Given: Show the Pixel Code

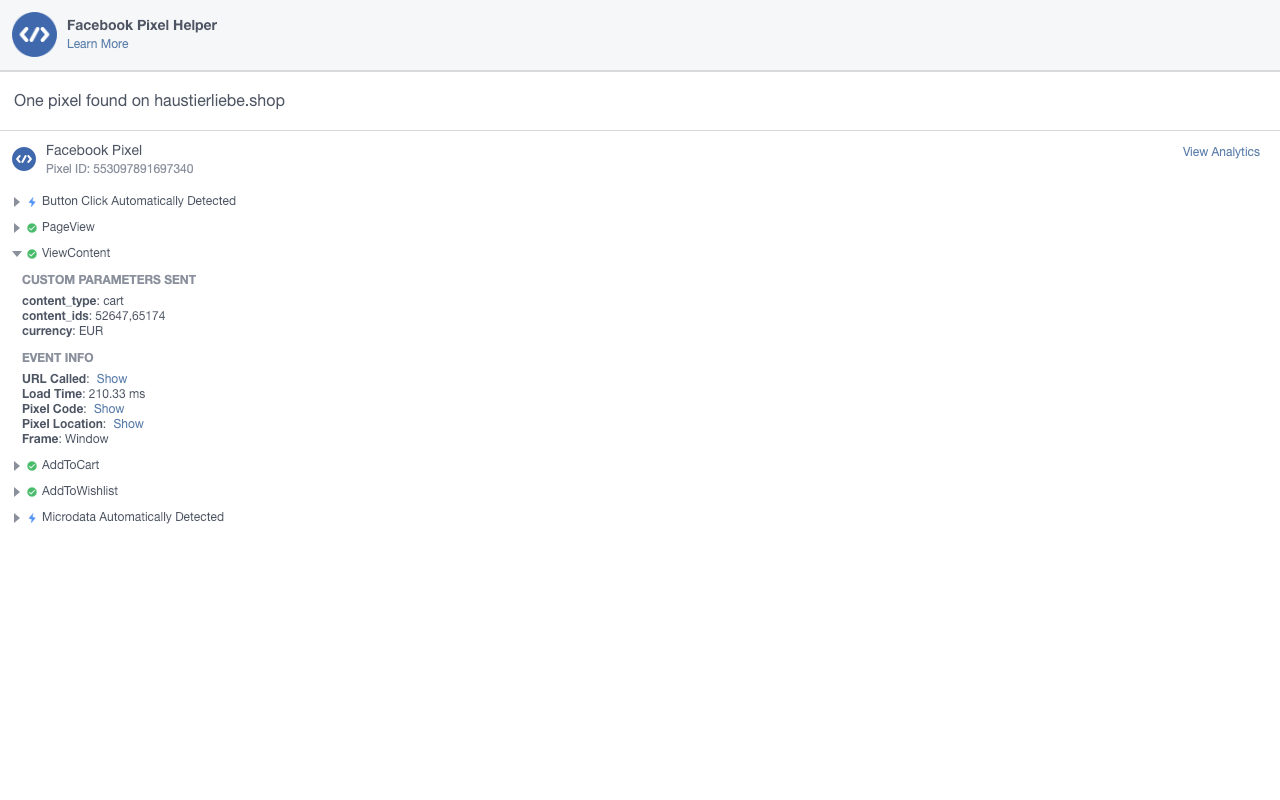Looking at the screenshot, I should click(x=109, y=409).
